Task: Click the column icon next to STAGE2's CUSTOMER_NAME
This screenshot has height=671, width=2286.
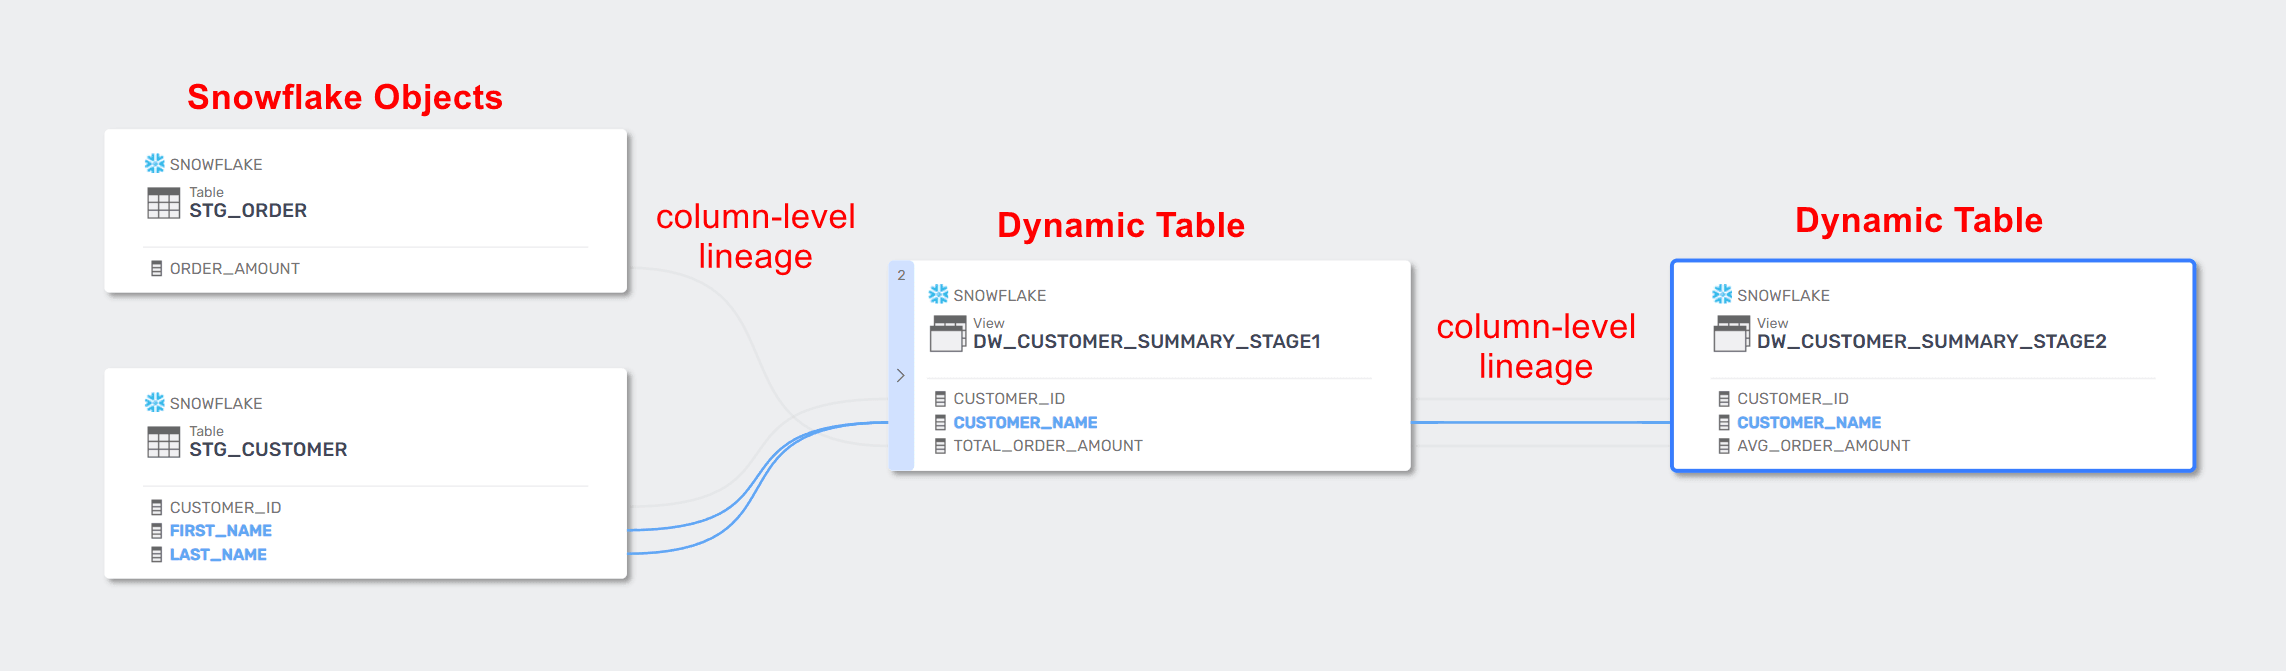Action: point(1724,423)
